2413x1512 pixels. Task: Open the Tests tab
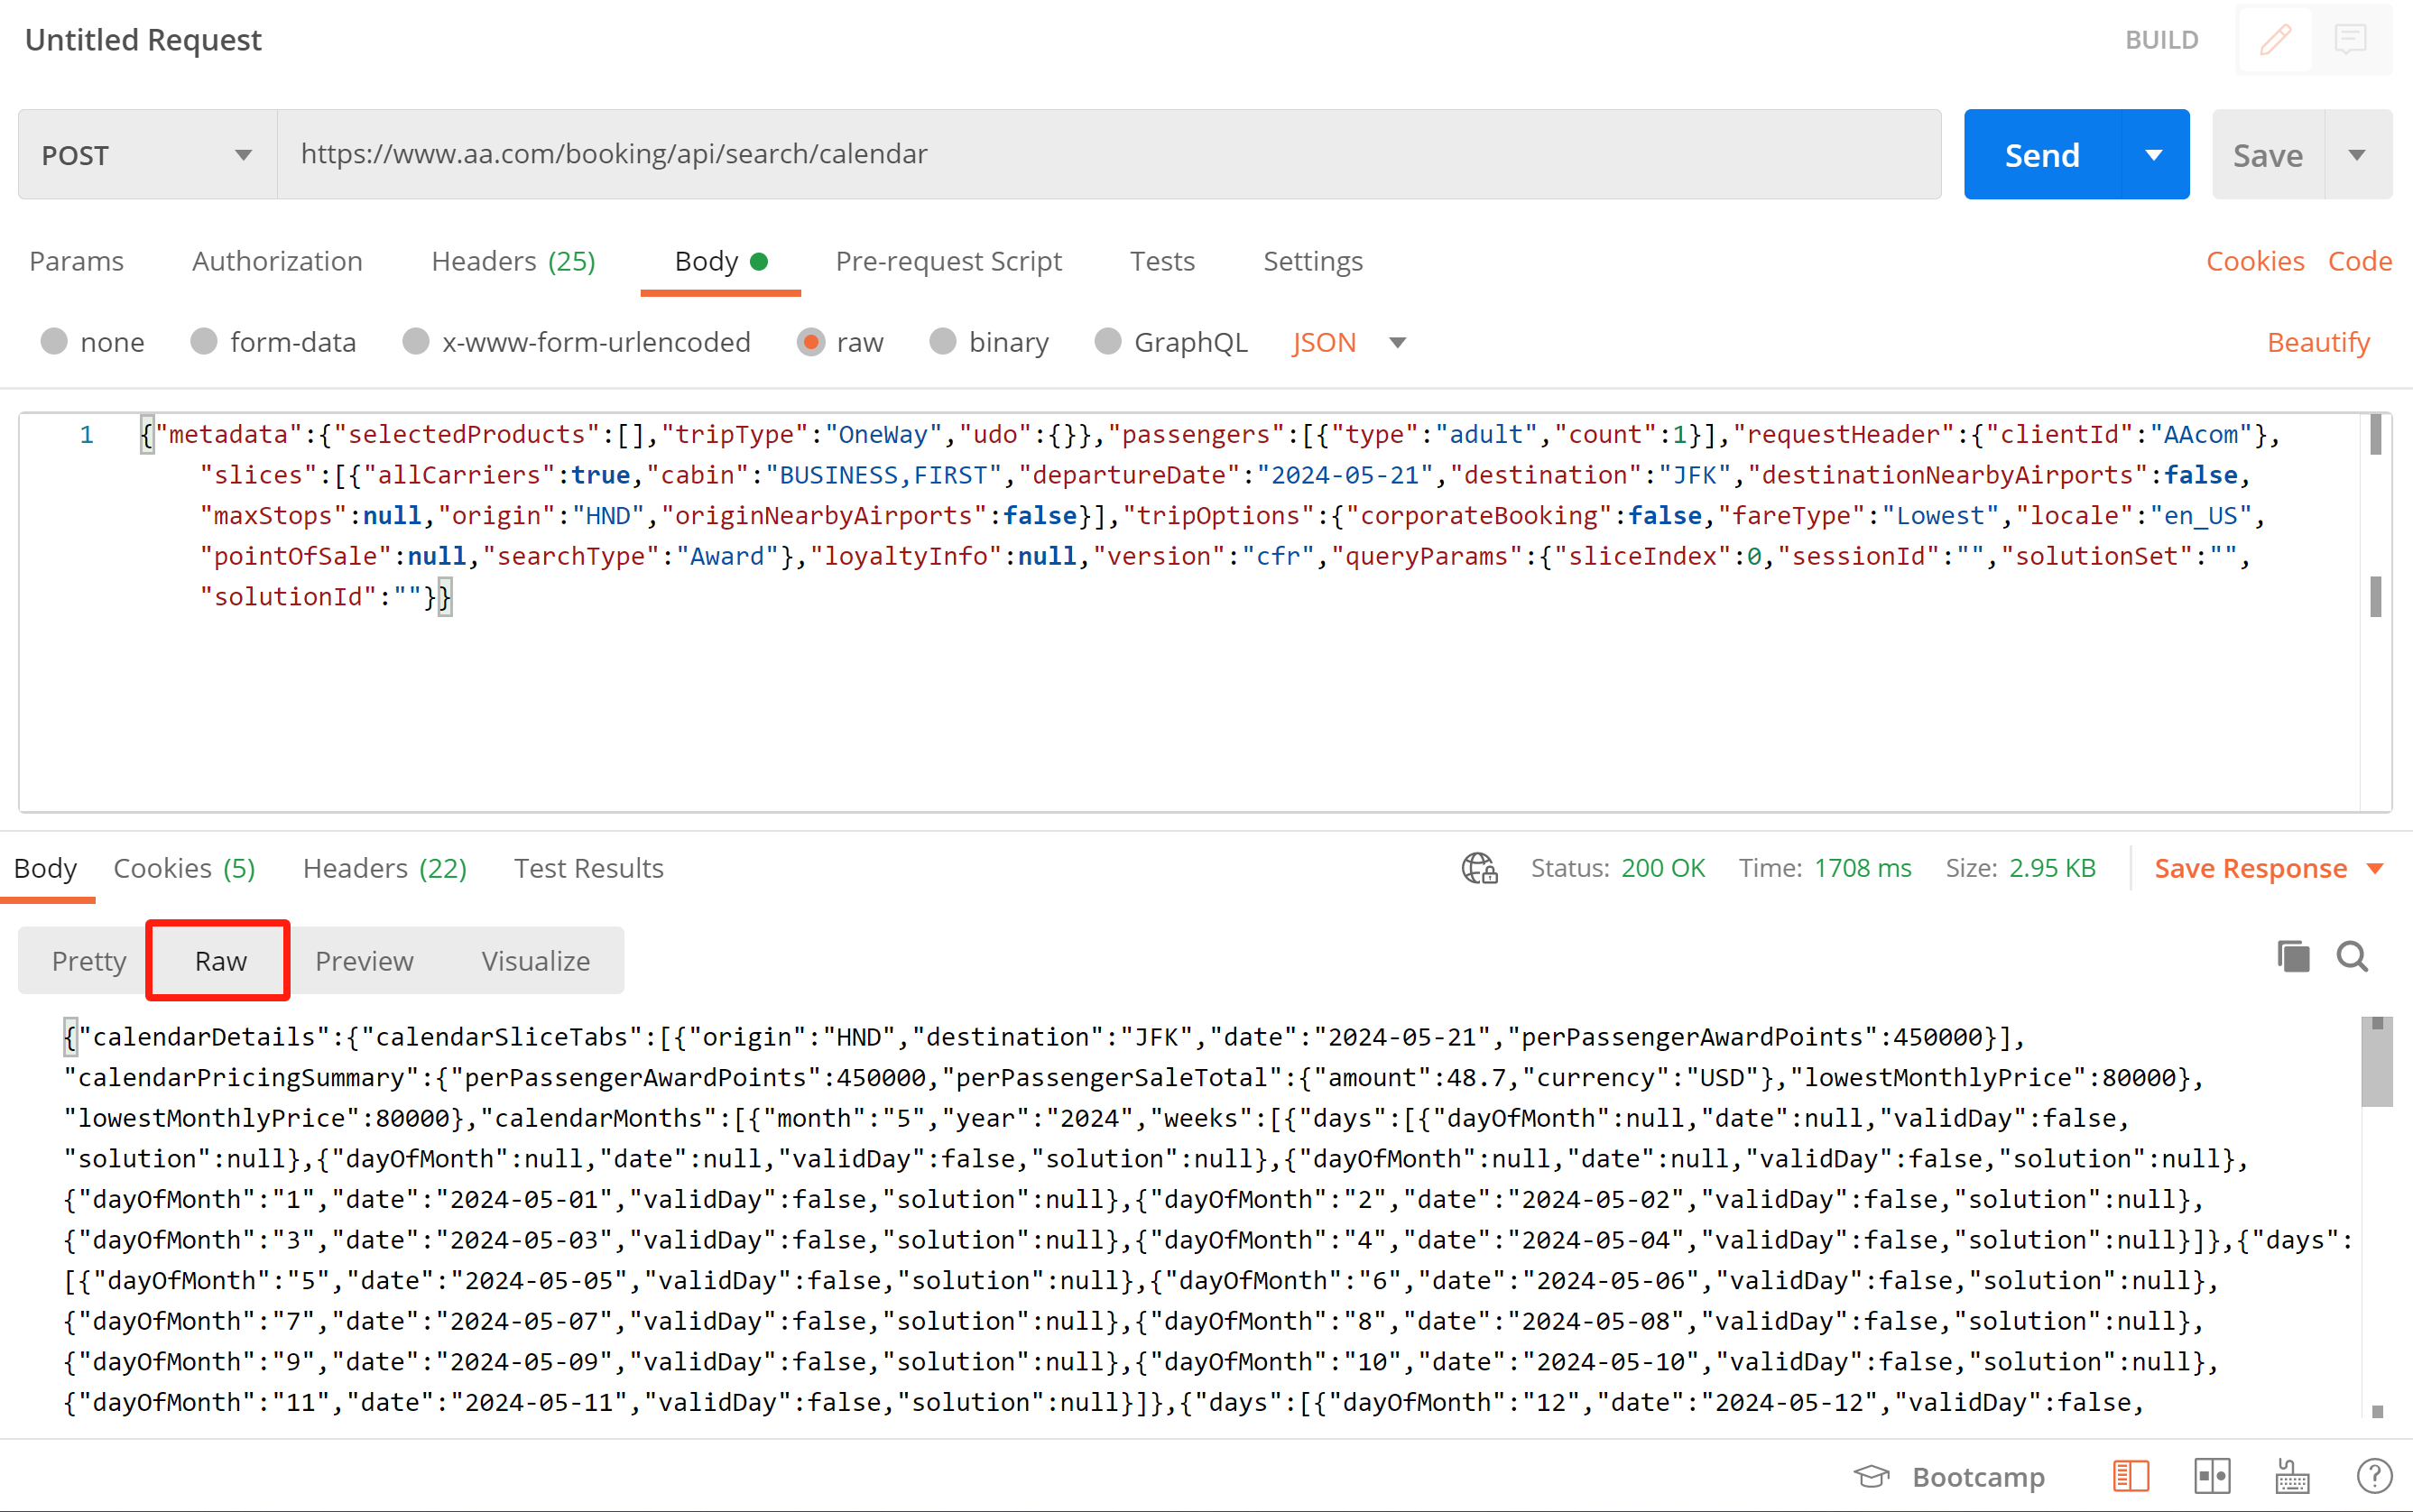tap(1162, 261)
